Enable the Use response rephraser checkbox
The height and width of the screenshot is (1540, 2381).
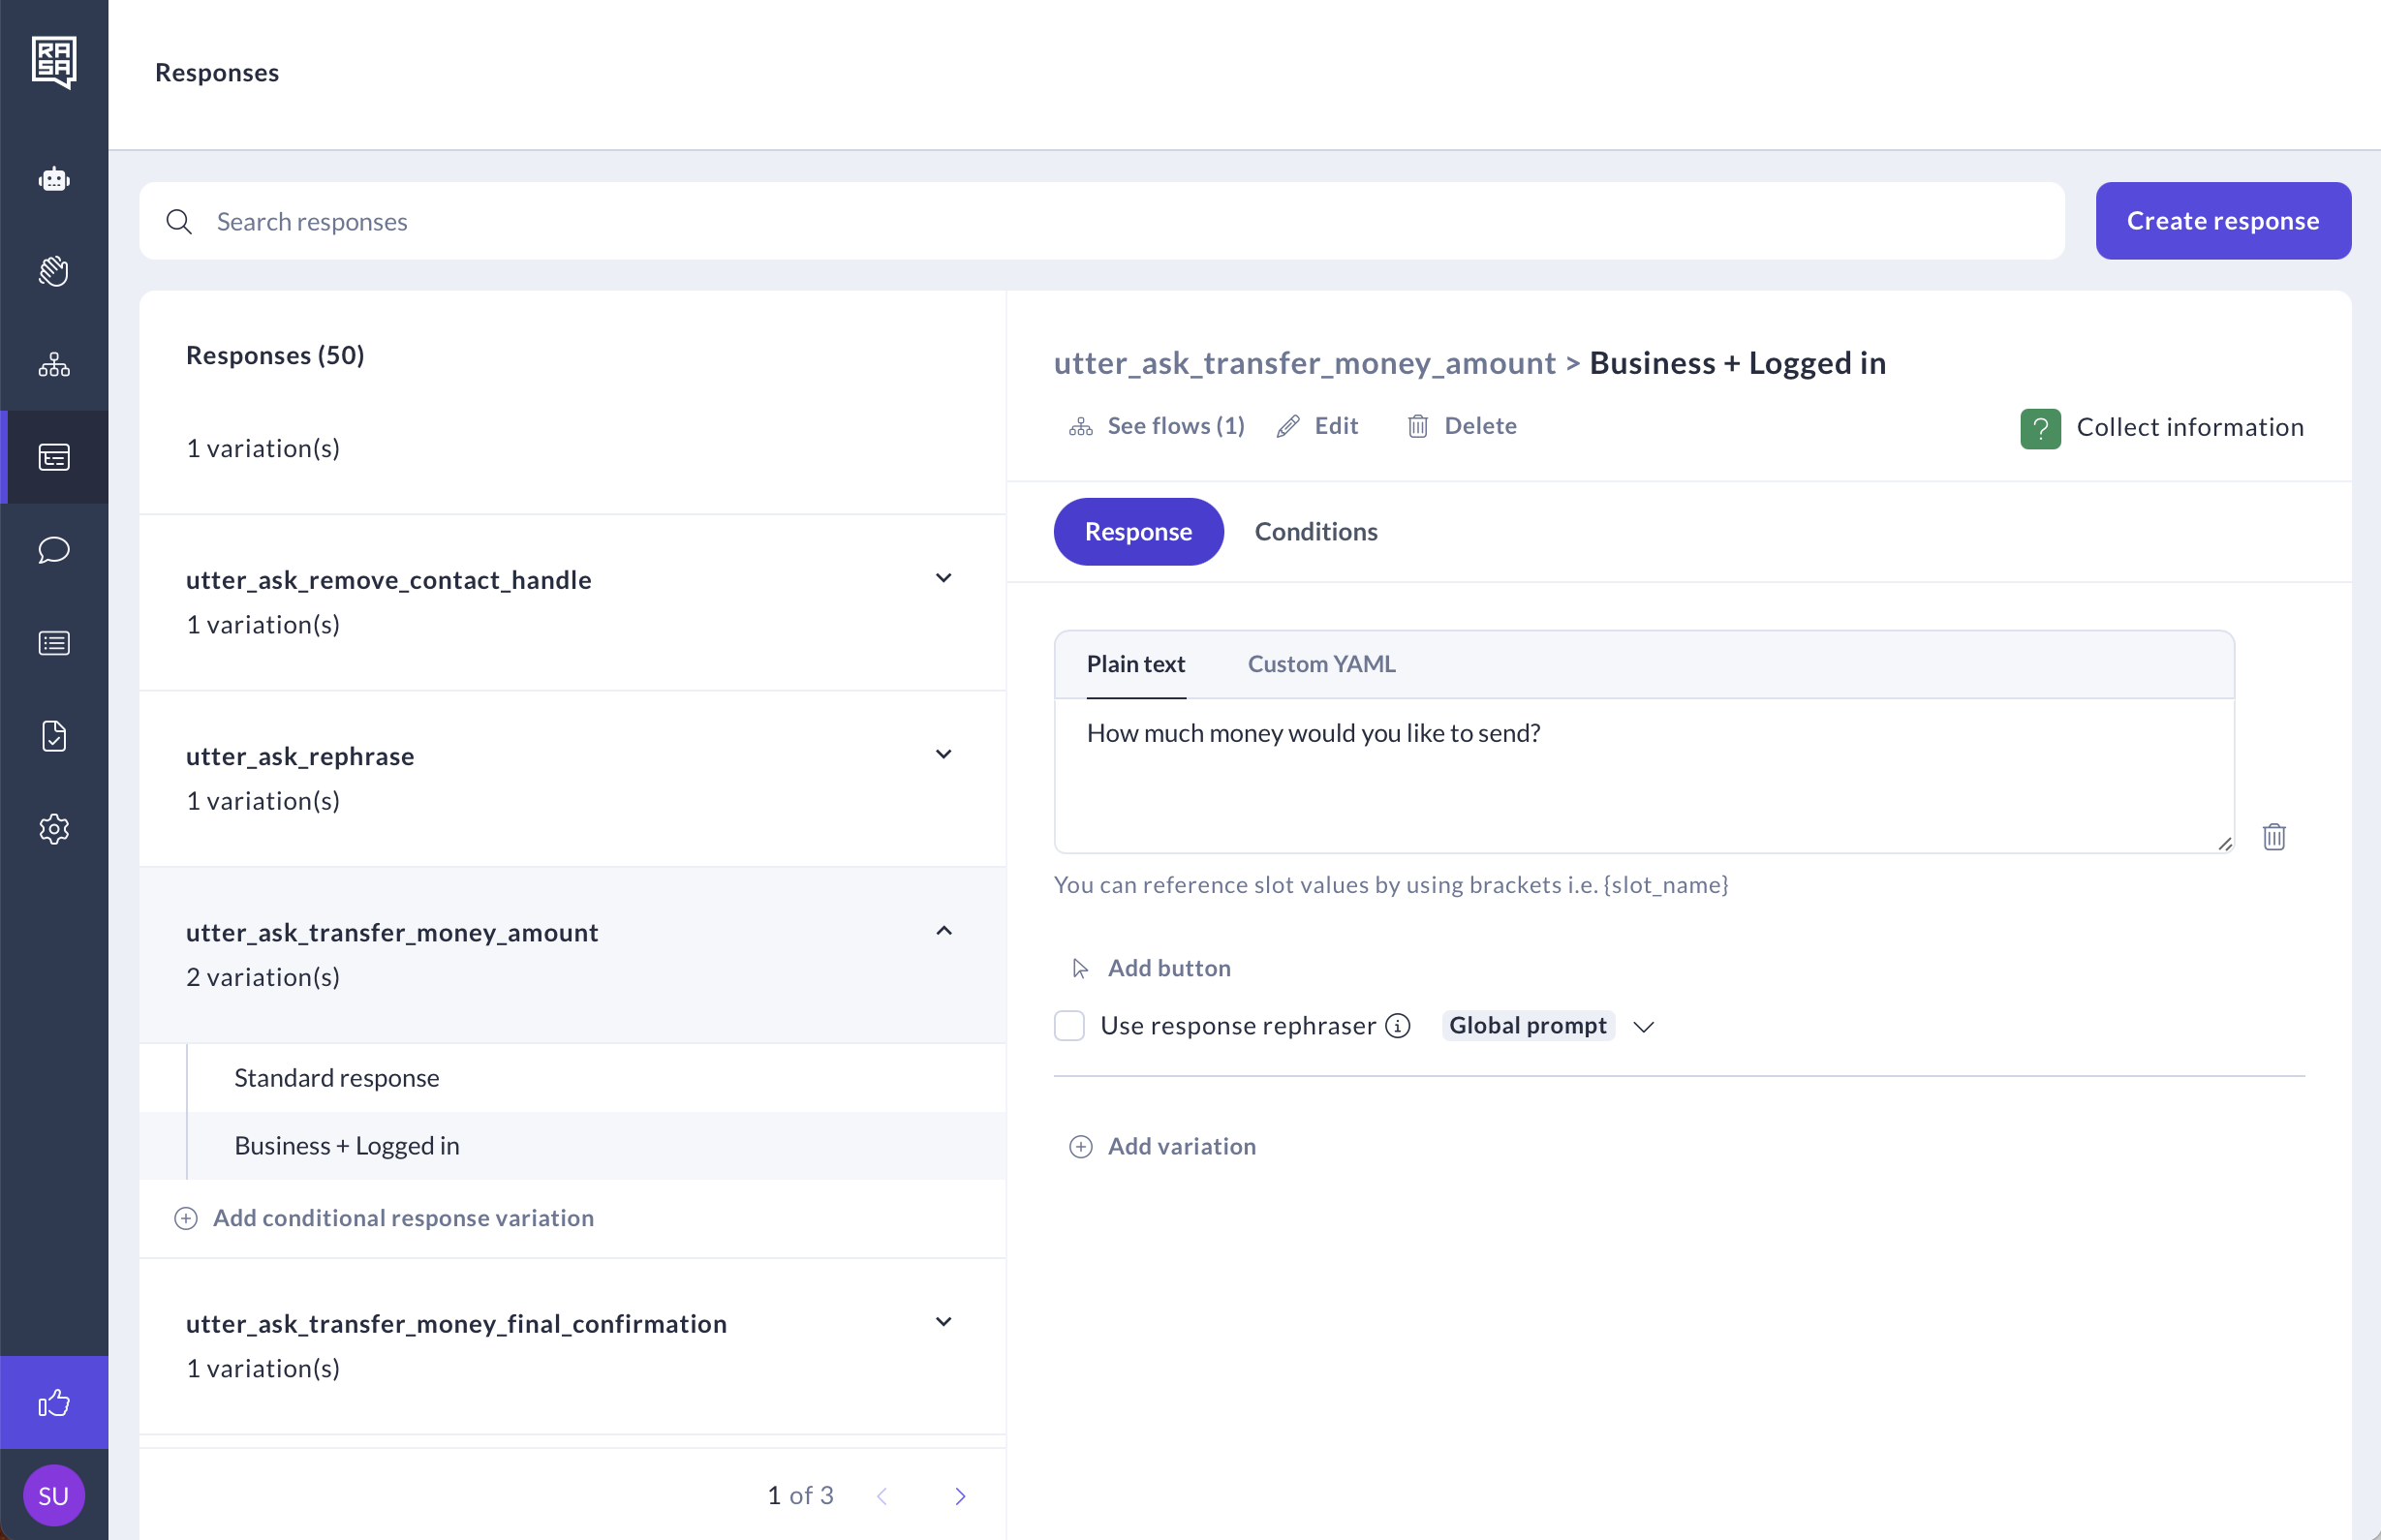(1069, 1026)
